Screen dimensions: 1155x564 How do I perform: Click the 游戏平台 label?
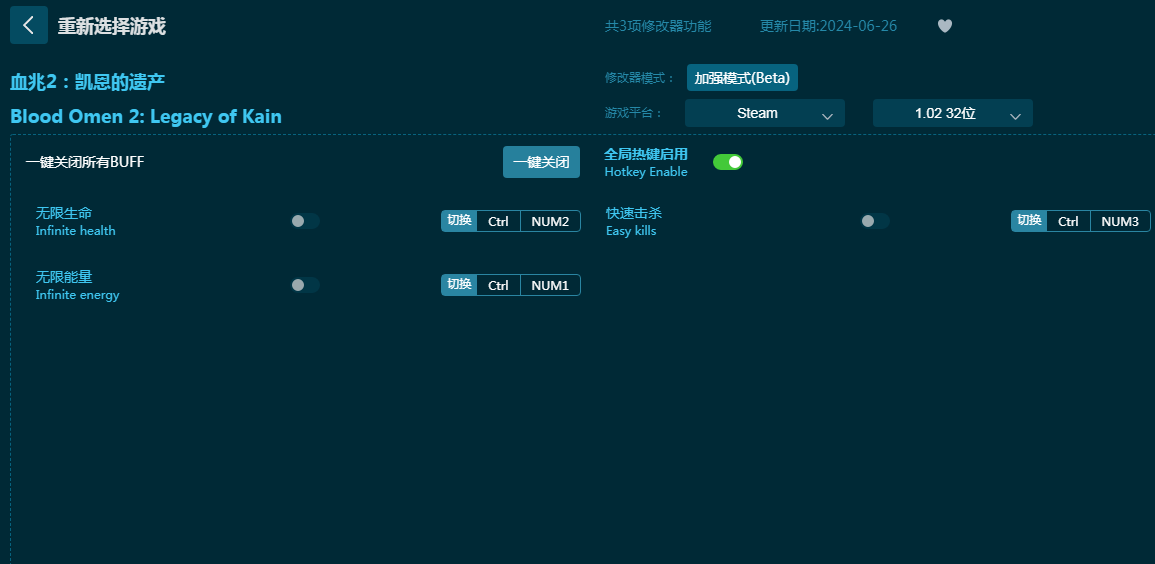pos(633,113)
